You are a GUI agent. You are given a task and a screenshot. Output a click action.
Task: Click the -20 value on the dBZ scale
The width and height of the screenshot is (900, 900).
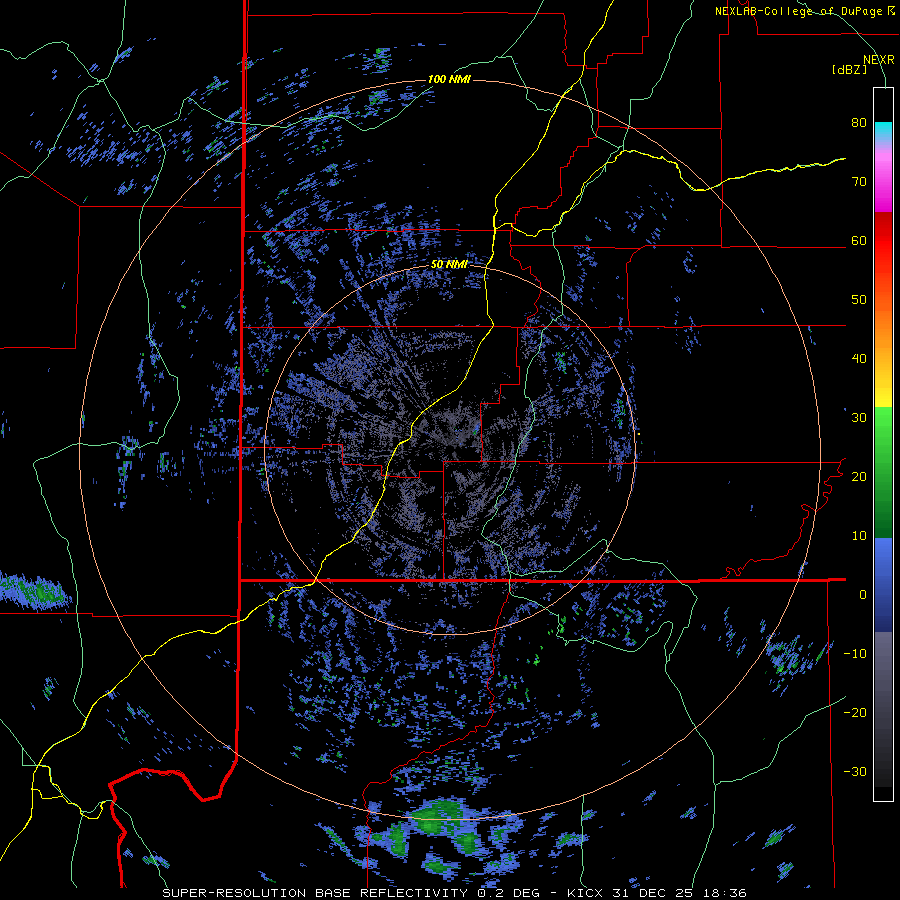coord(855,712)
